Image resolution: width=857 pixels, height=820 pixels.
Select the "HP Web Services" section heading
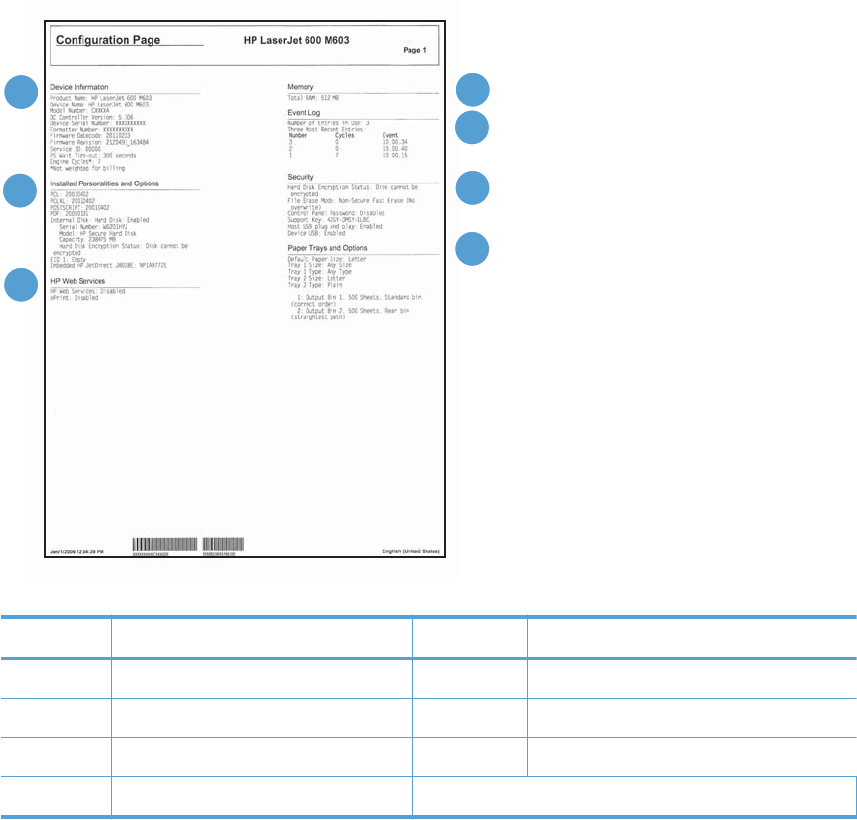point(78,280)
